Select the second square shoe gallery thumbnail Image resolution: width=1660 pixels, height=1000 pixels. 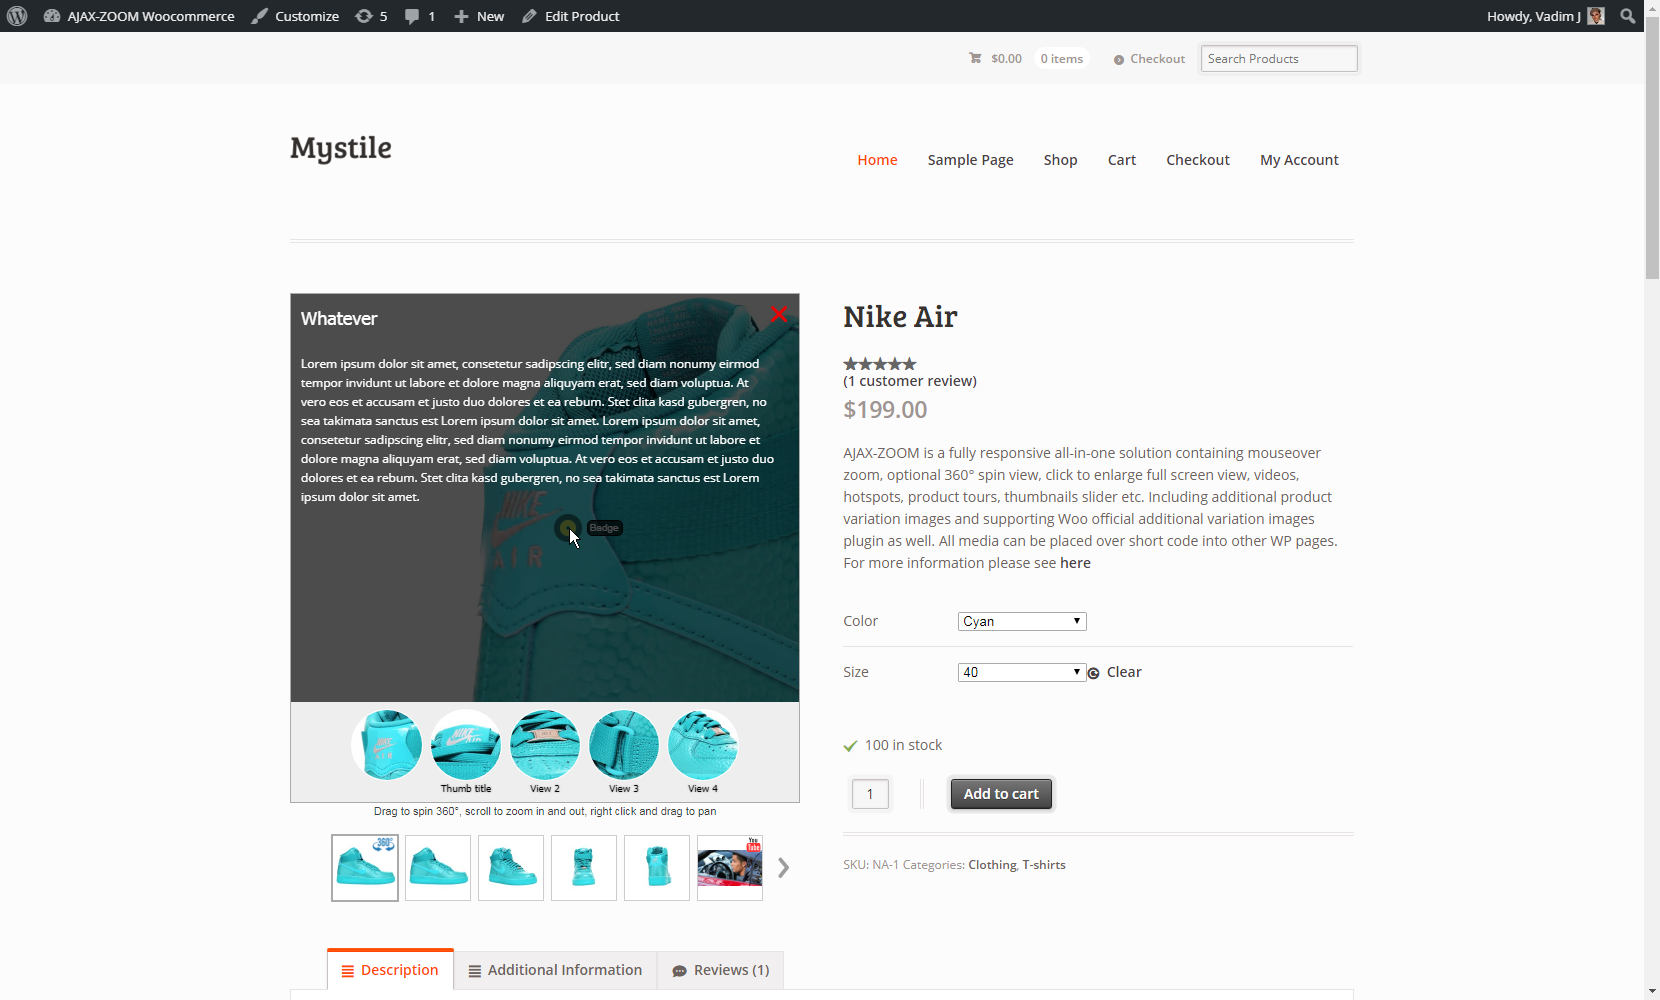point(438,868)
